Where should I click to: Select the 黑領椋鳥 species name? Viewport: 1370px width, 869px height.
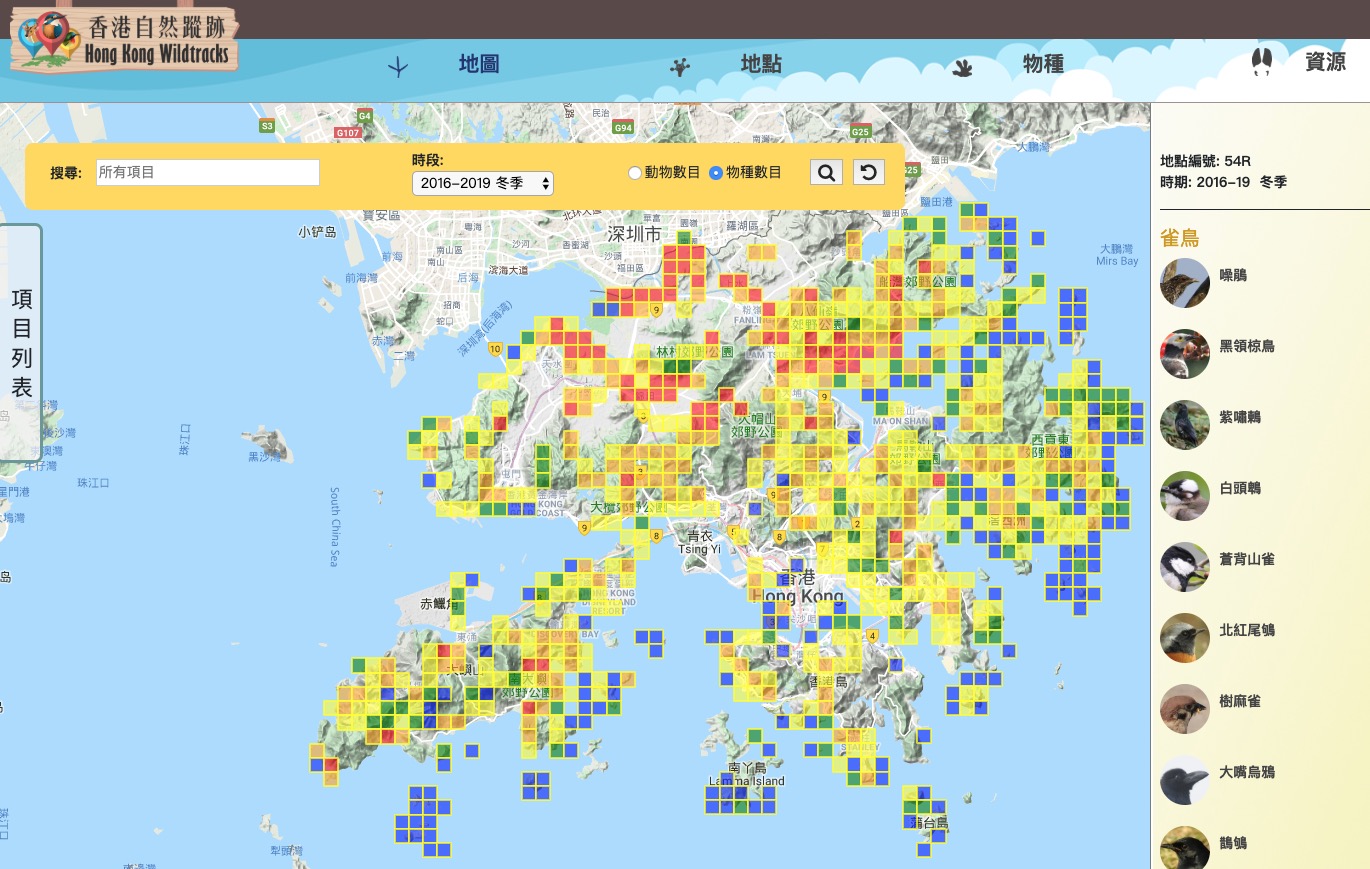(1246, 346)
